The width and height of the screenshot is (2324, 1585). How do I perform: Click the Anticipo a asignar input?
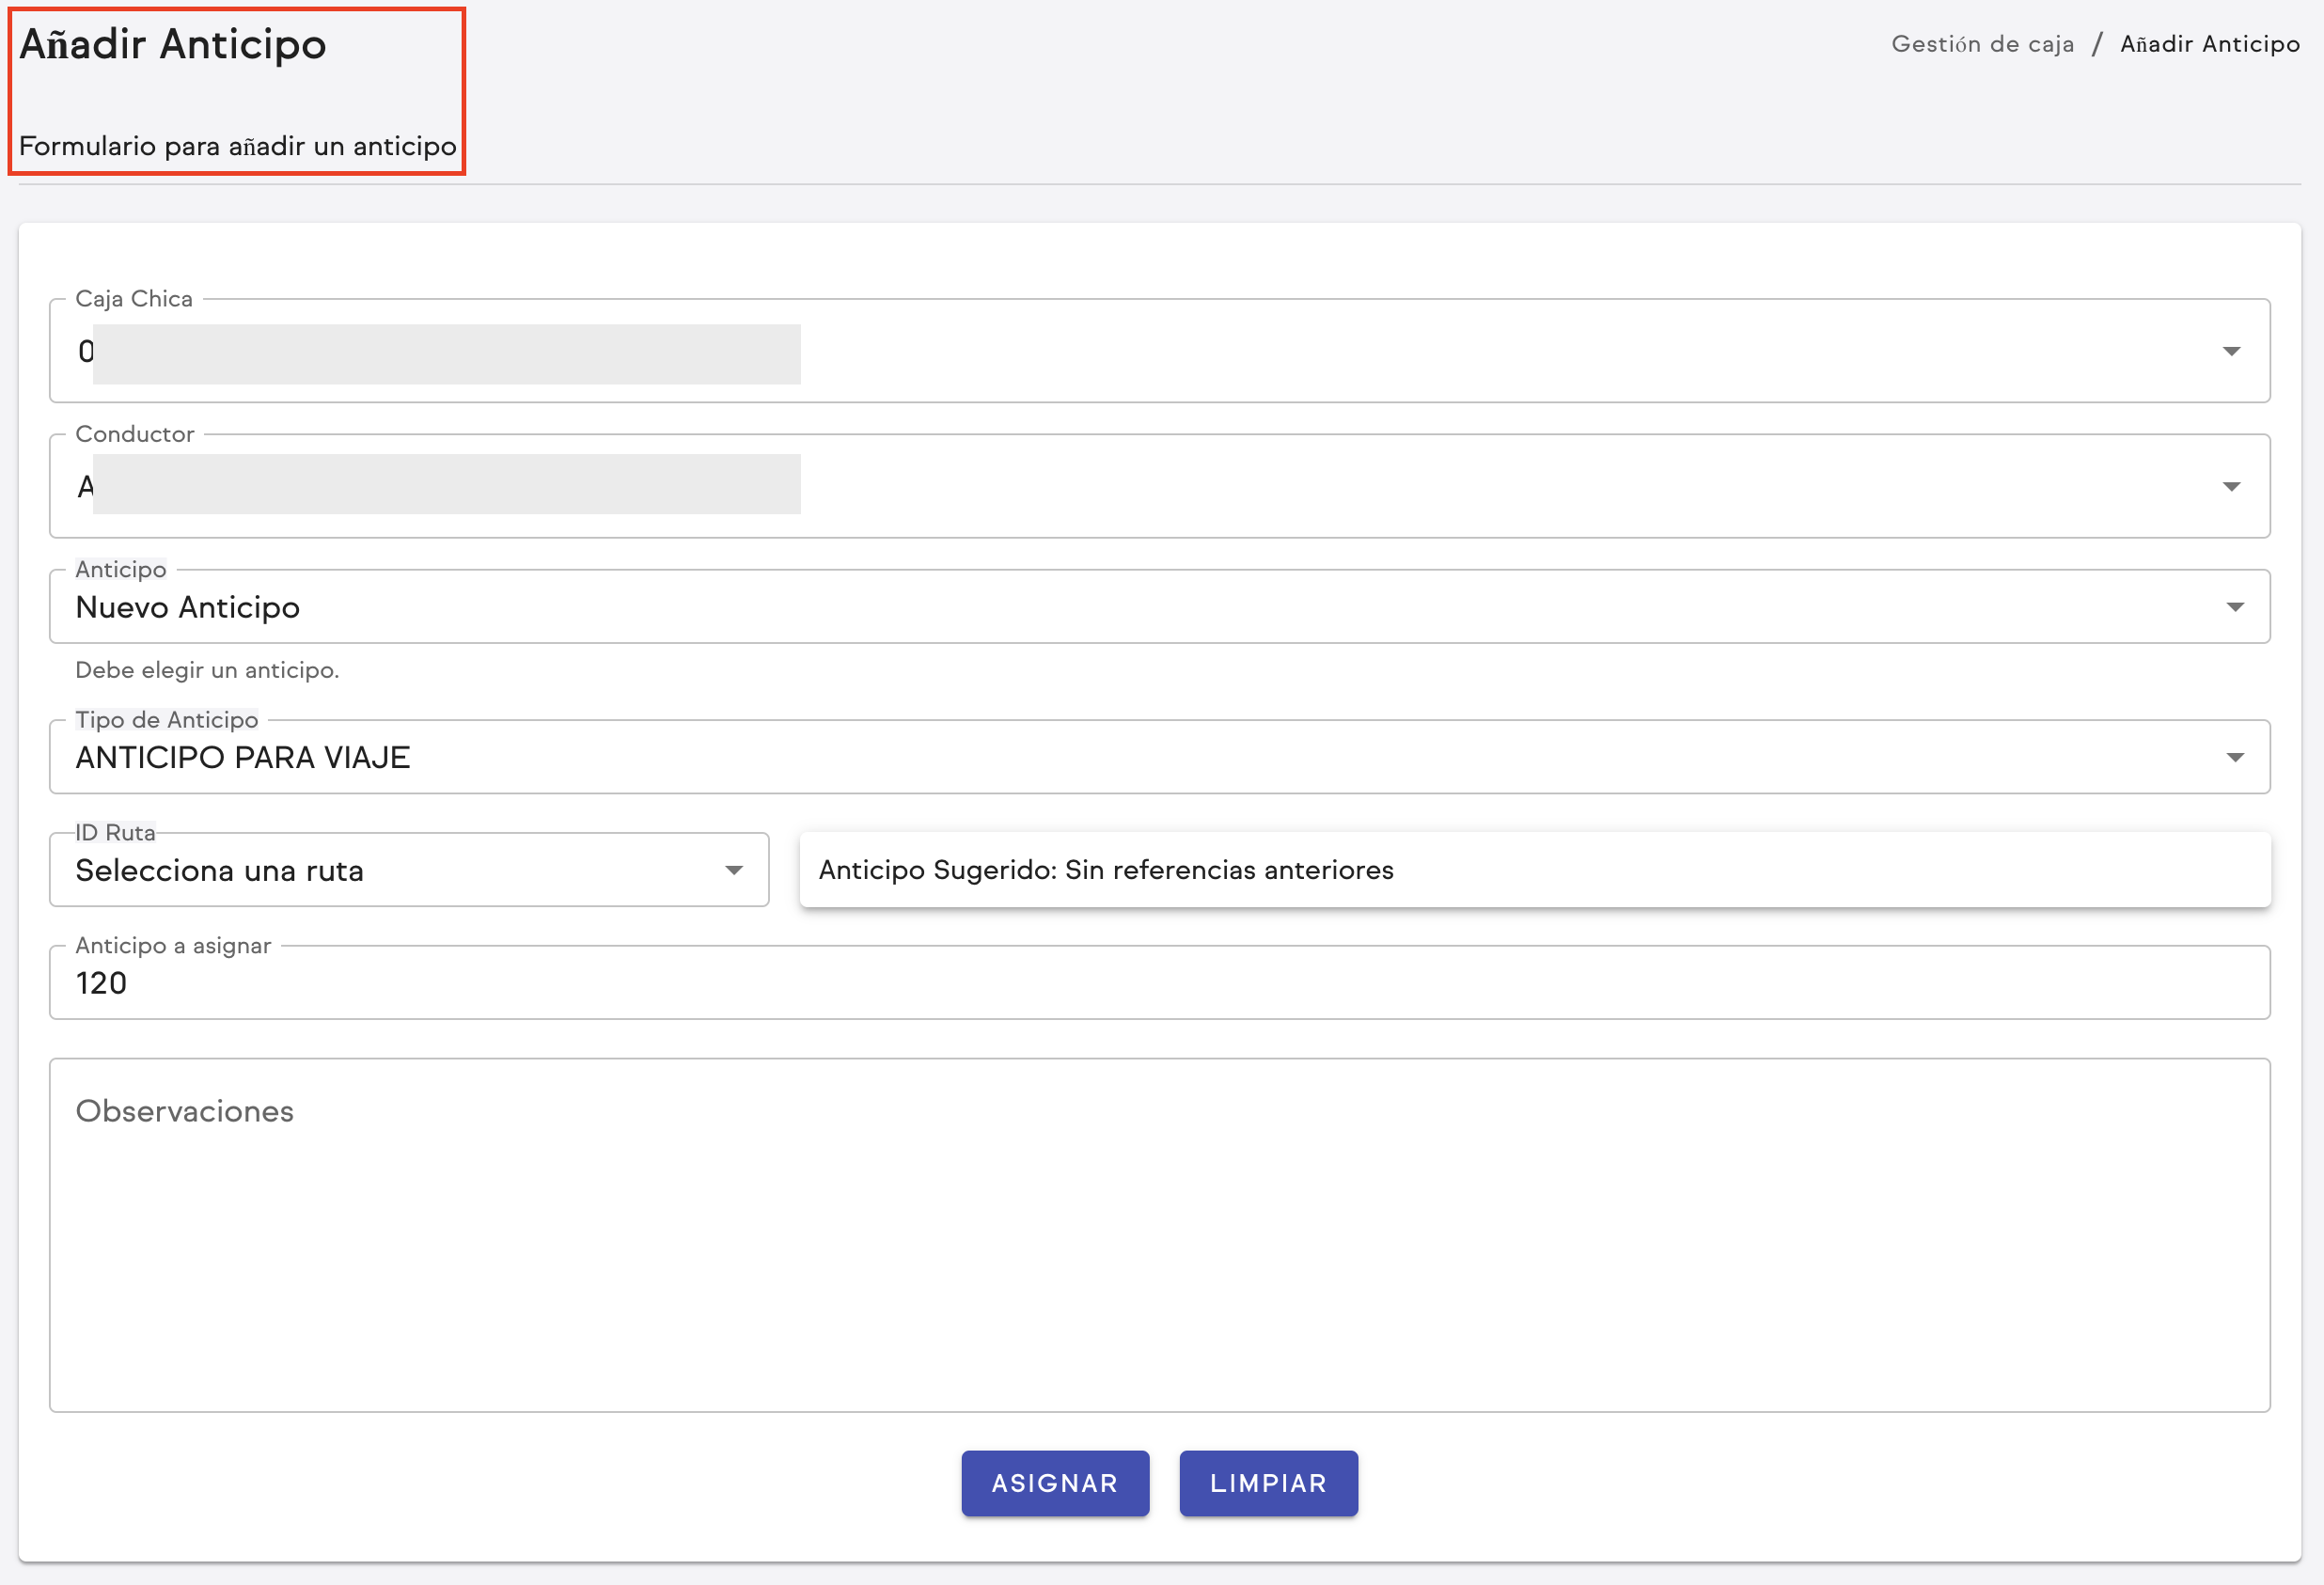point(1158,983)
